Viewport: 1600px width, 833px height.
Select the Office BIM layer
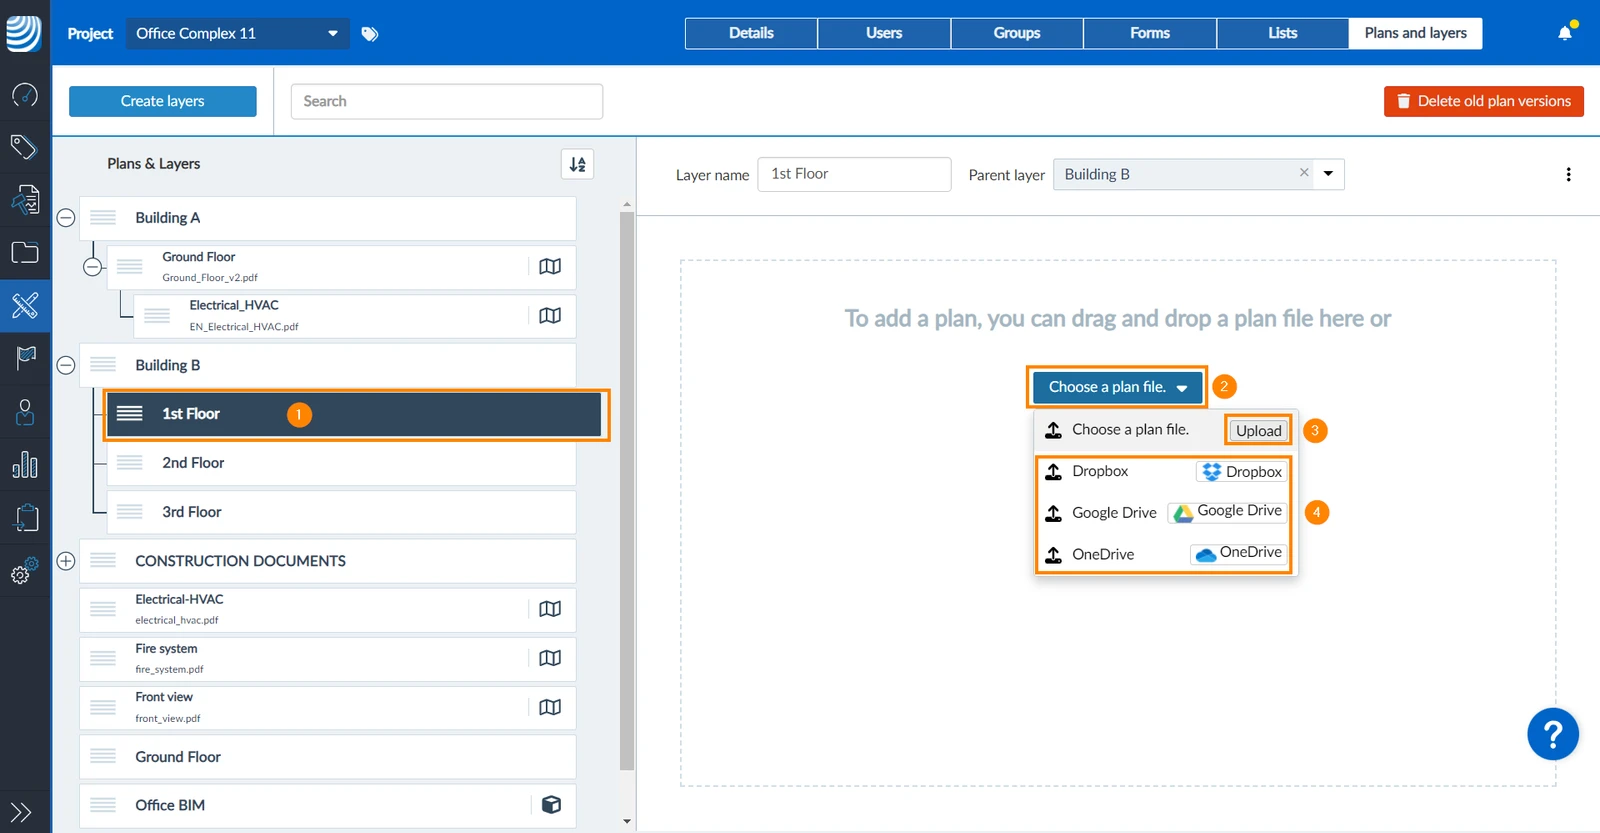328,805
